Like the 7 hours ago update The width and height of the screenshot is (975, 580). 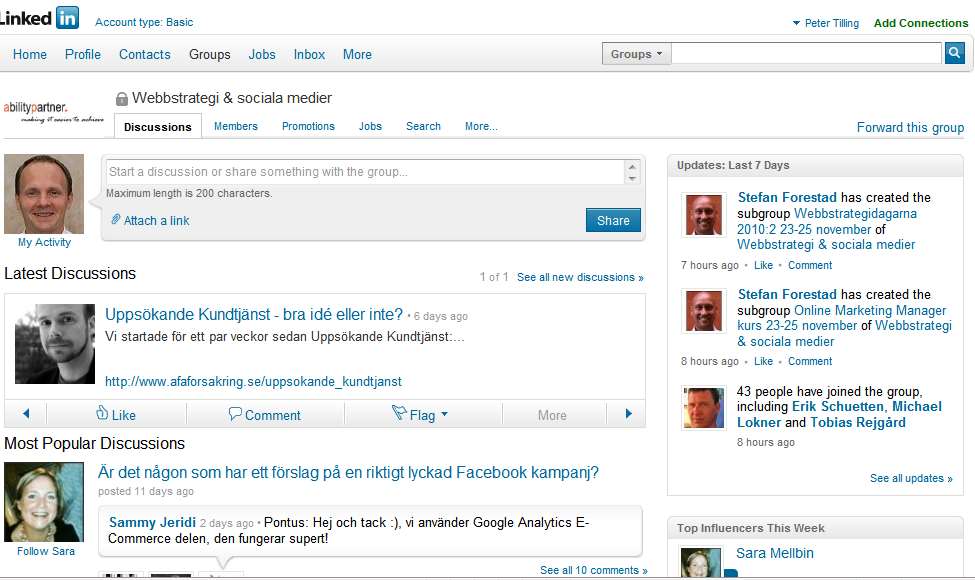[x=763, y=265]
